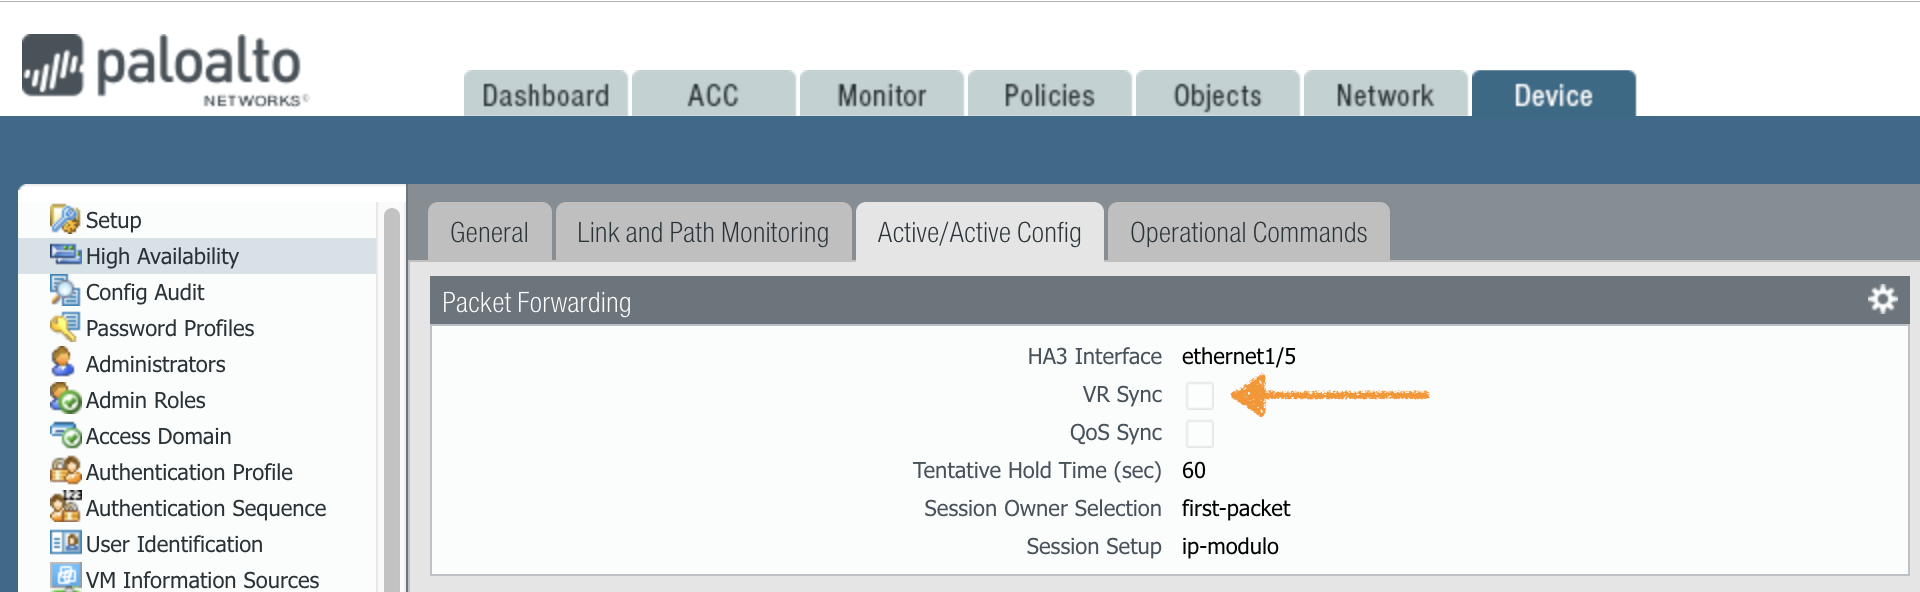1920x592 pixels.
Task: Go to the Policies tab
Action: click(1049, 95)
